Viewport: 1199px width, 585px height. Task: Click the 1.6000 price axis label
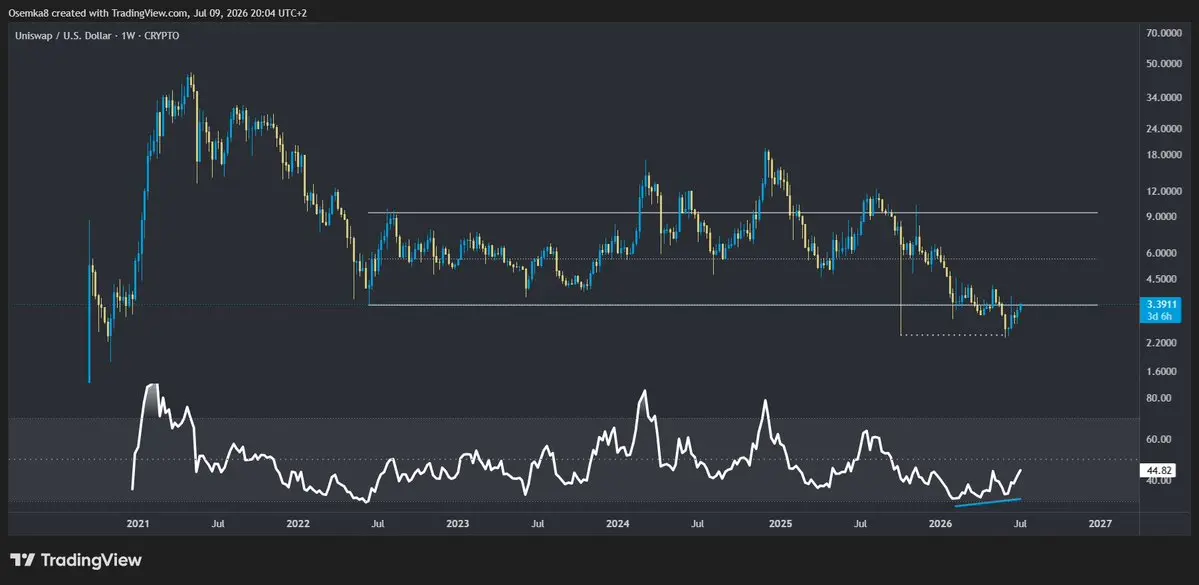[1162, 372]
